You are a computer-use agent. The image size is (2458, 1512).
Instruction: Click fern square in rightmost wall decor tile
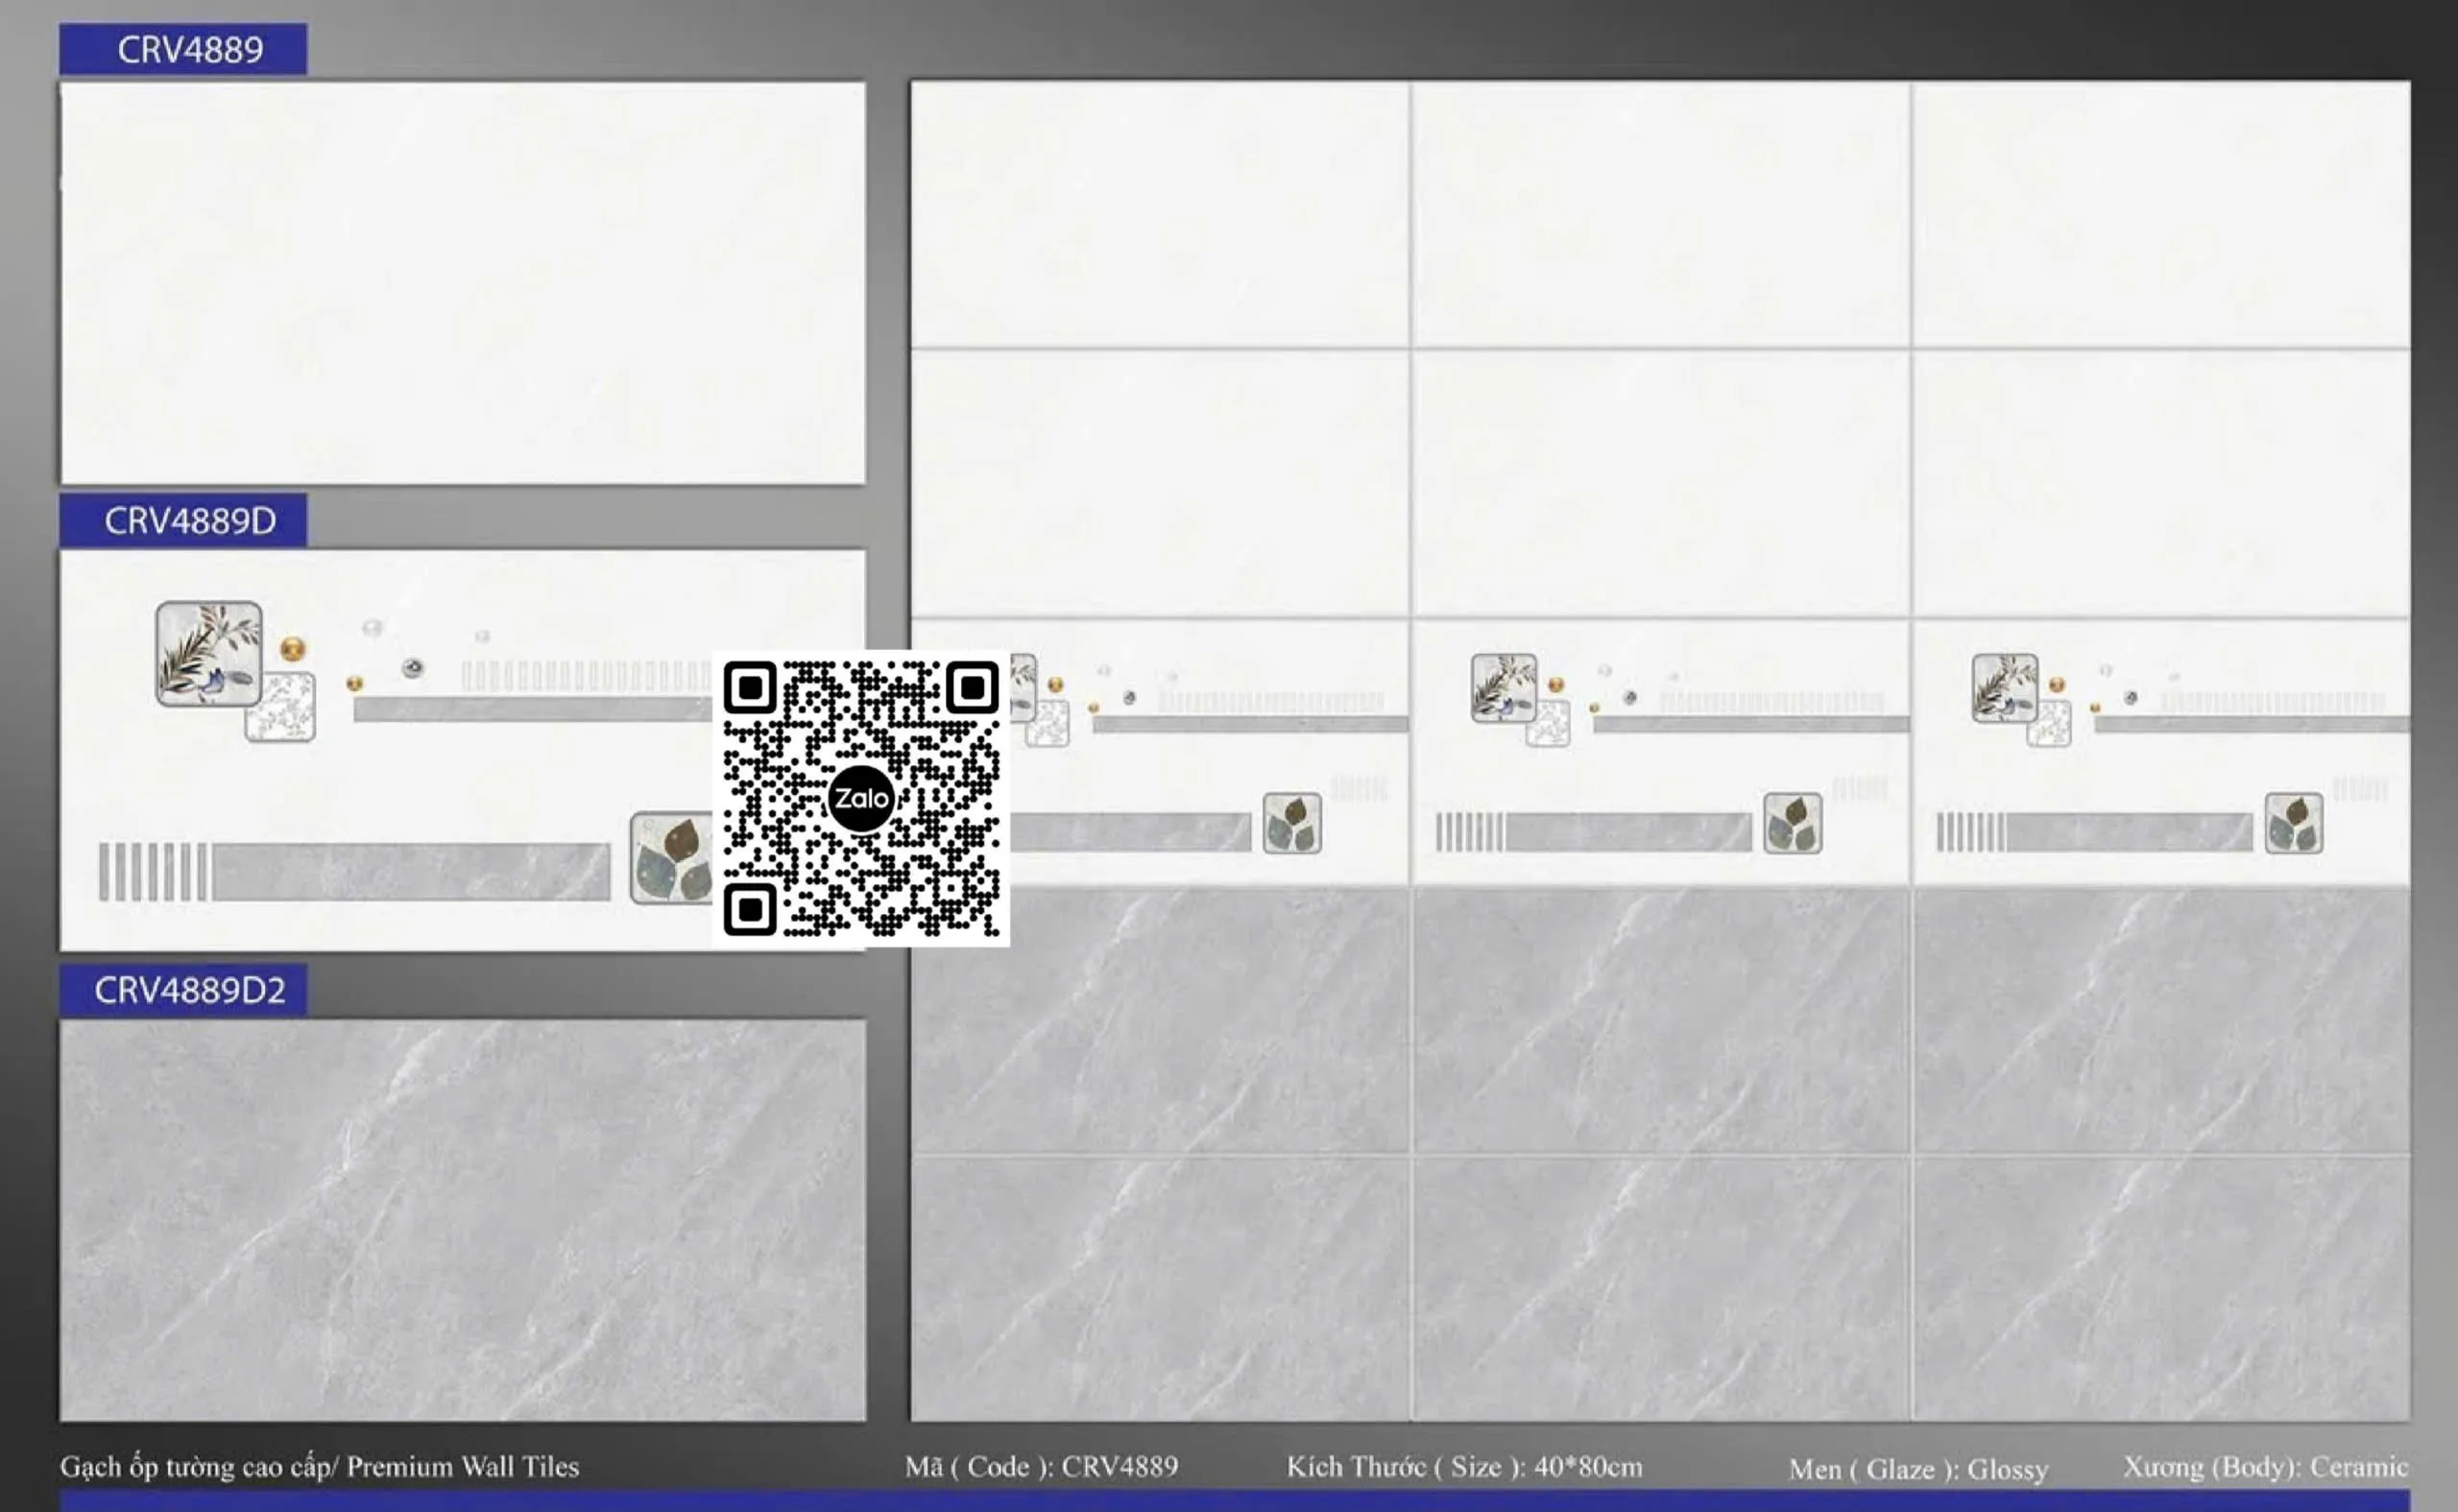[2004, 687]
